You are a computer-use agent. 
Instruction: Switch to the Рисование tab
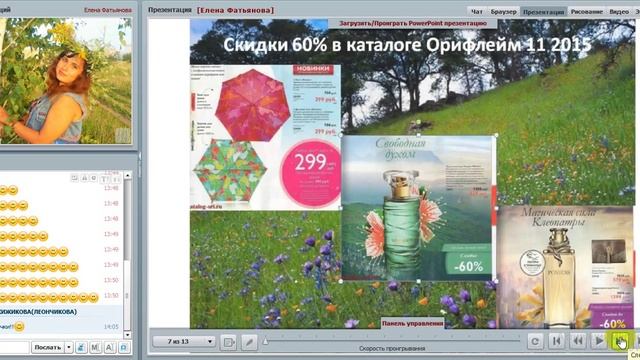click(x=587, y=11)
